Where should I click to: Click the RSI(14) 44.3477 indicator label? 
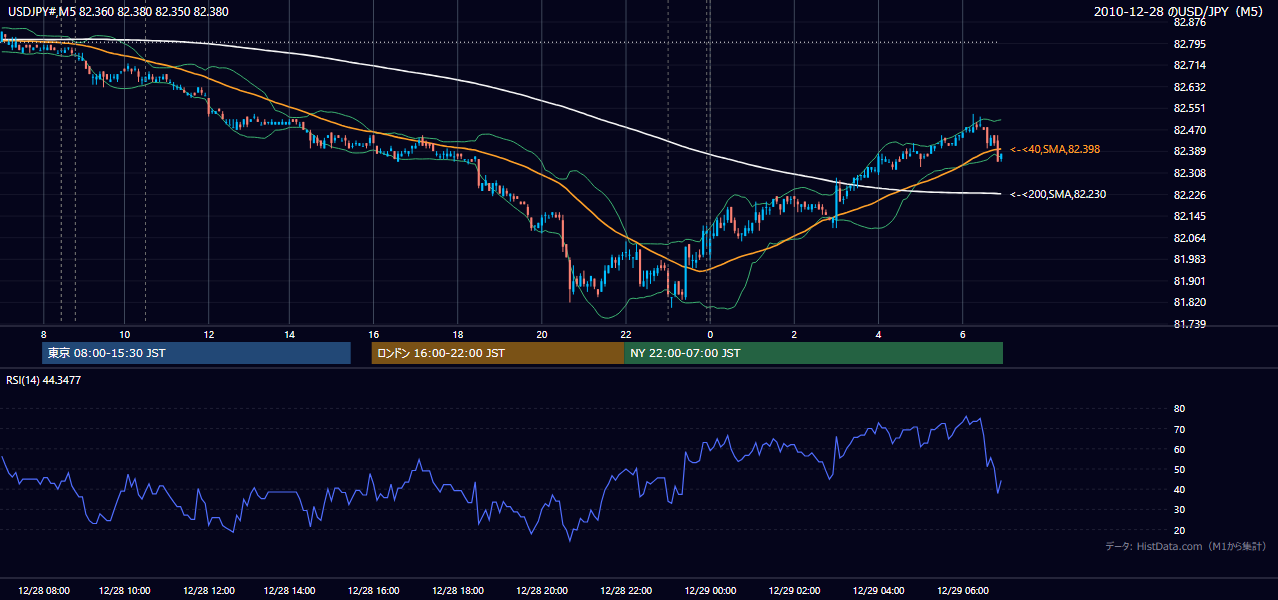tap(44, 380)
